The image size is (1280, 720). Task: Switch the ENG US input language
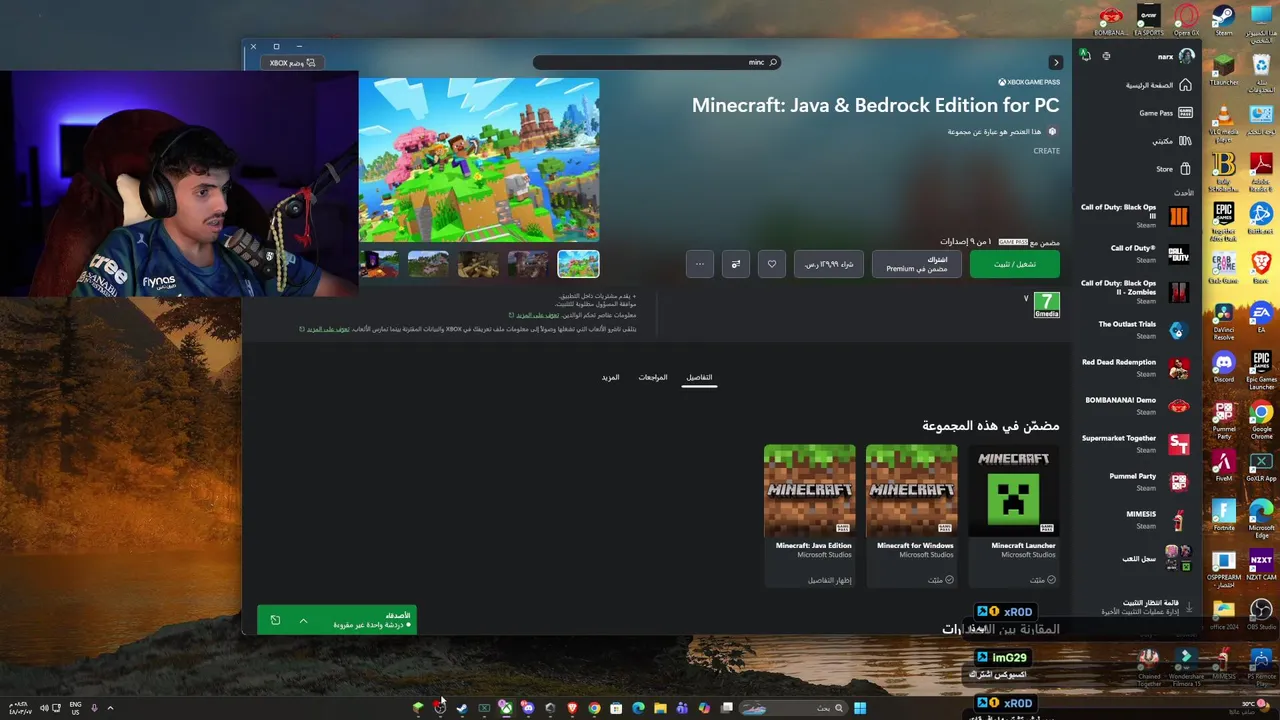pos(75,708)
